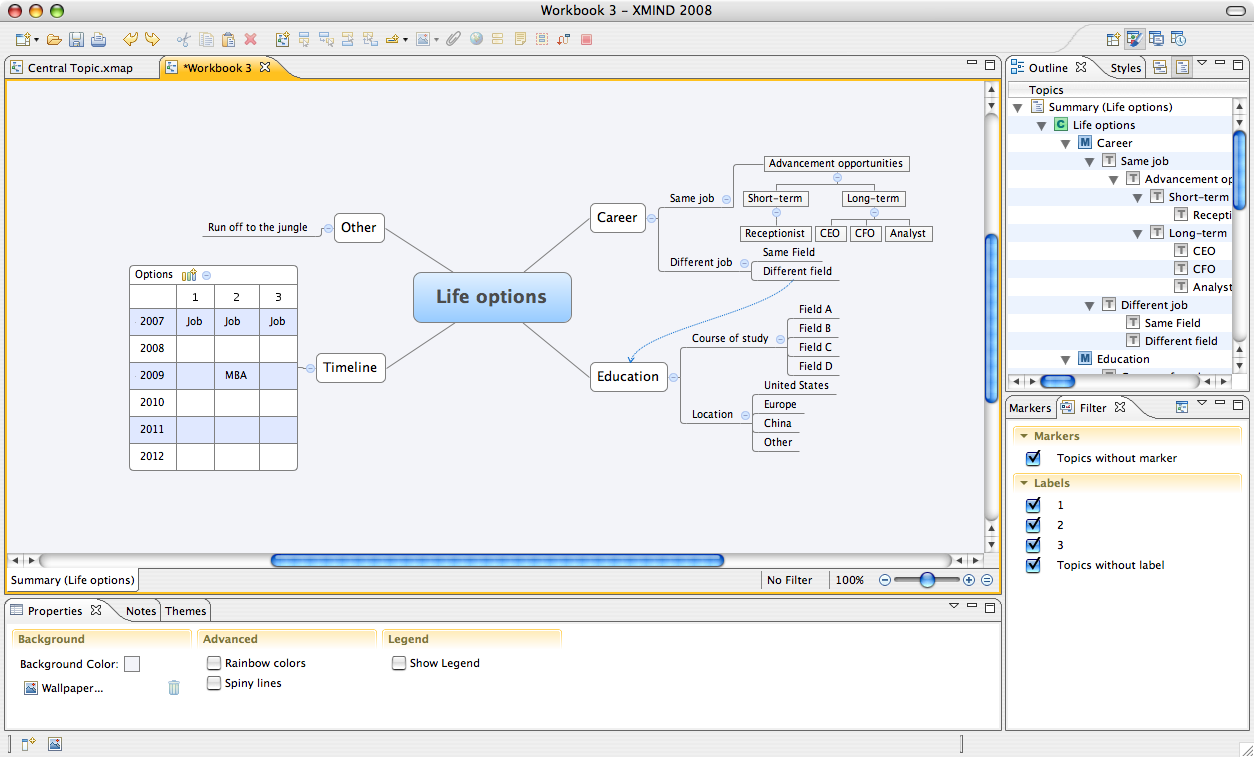
Task: Select the Summary (Life options) sheet tab
Action: pos(72,580)
